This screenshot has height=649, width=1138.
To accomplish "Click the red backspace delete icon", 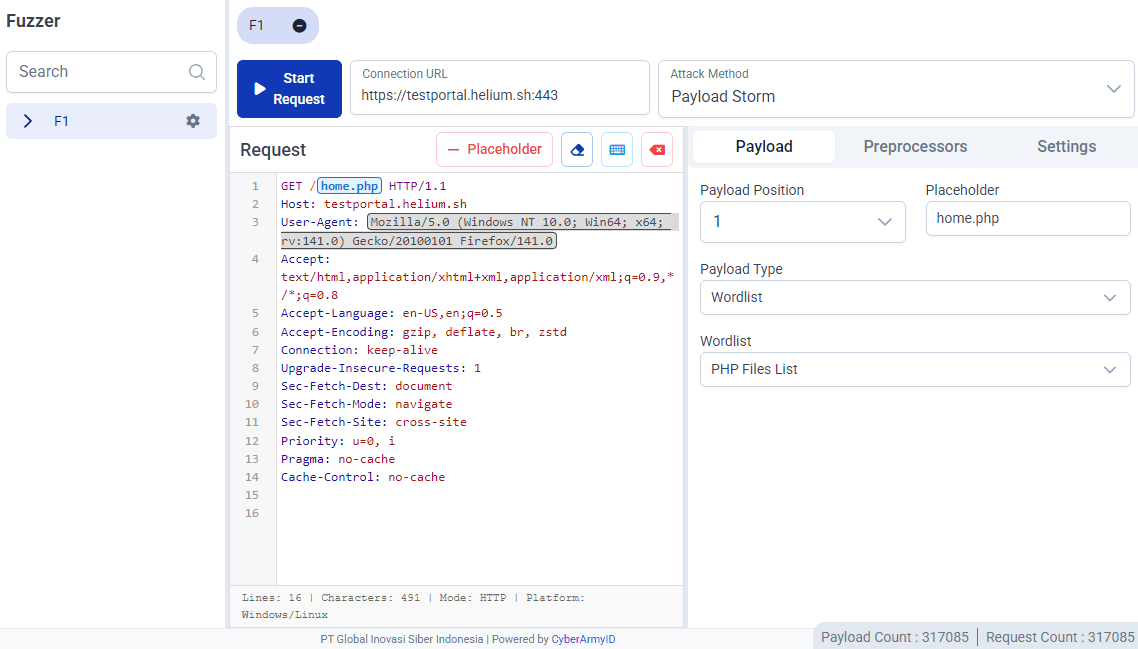I will [x=657, y=150].
